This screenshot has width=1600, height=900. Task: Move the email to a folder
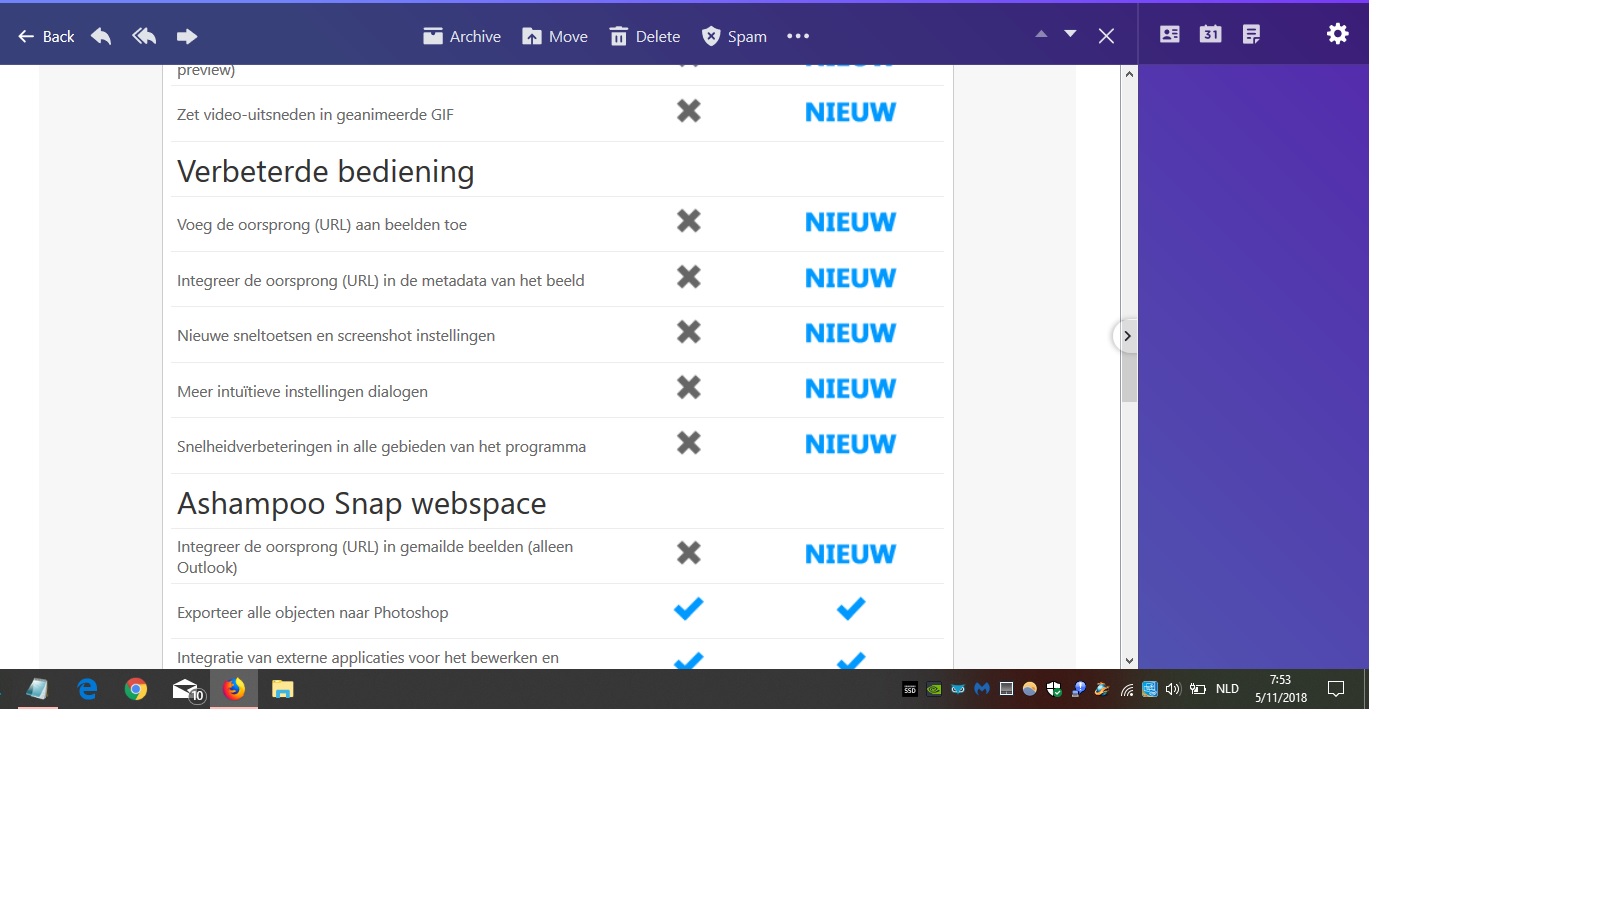(x=555, y=36)
